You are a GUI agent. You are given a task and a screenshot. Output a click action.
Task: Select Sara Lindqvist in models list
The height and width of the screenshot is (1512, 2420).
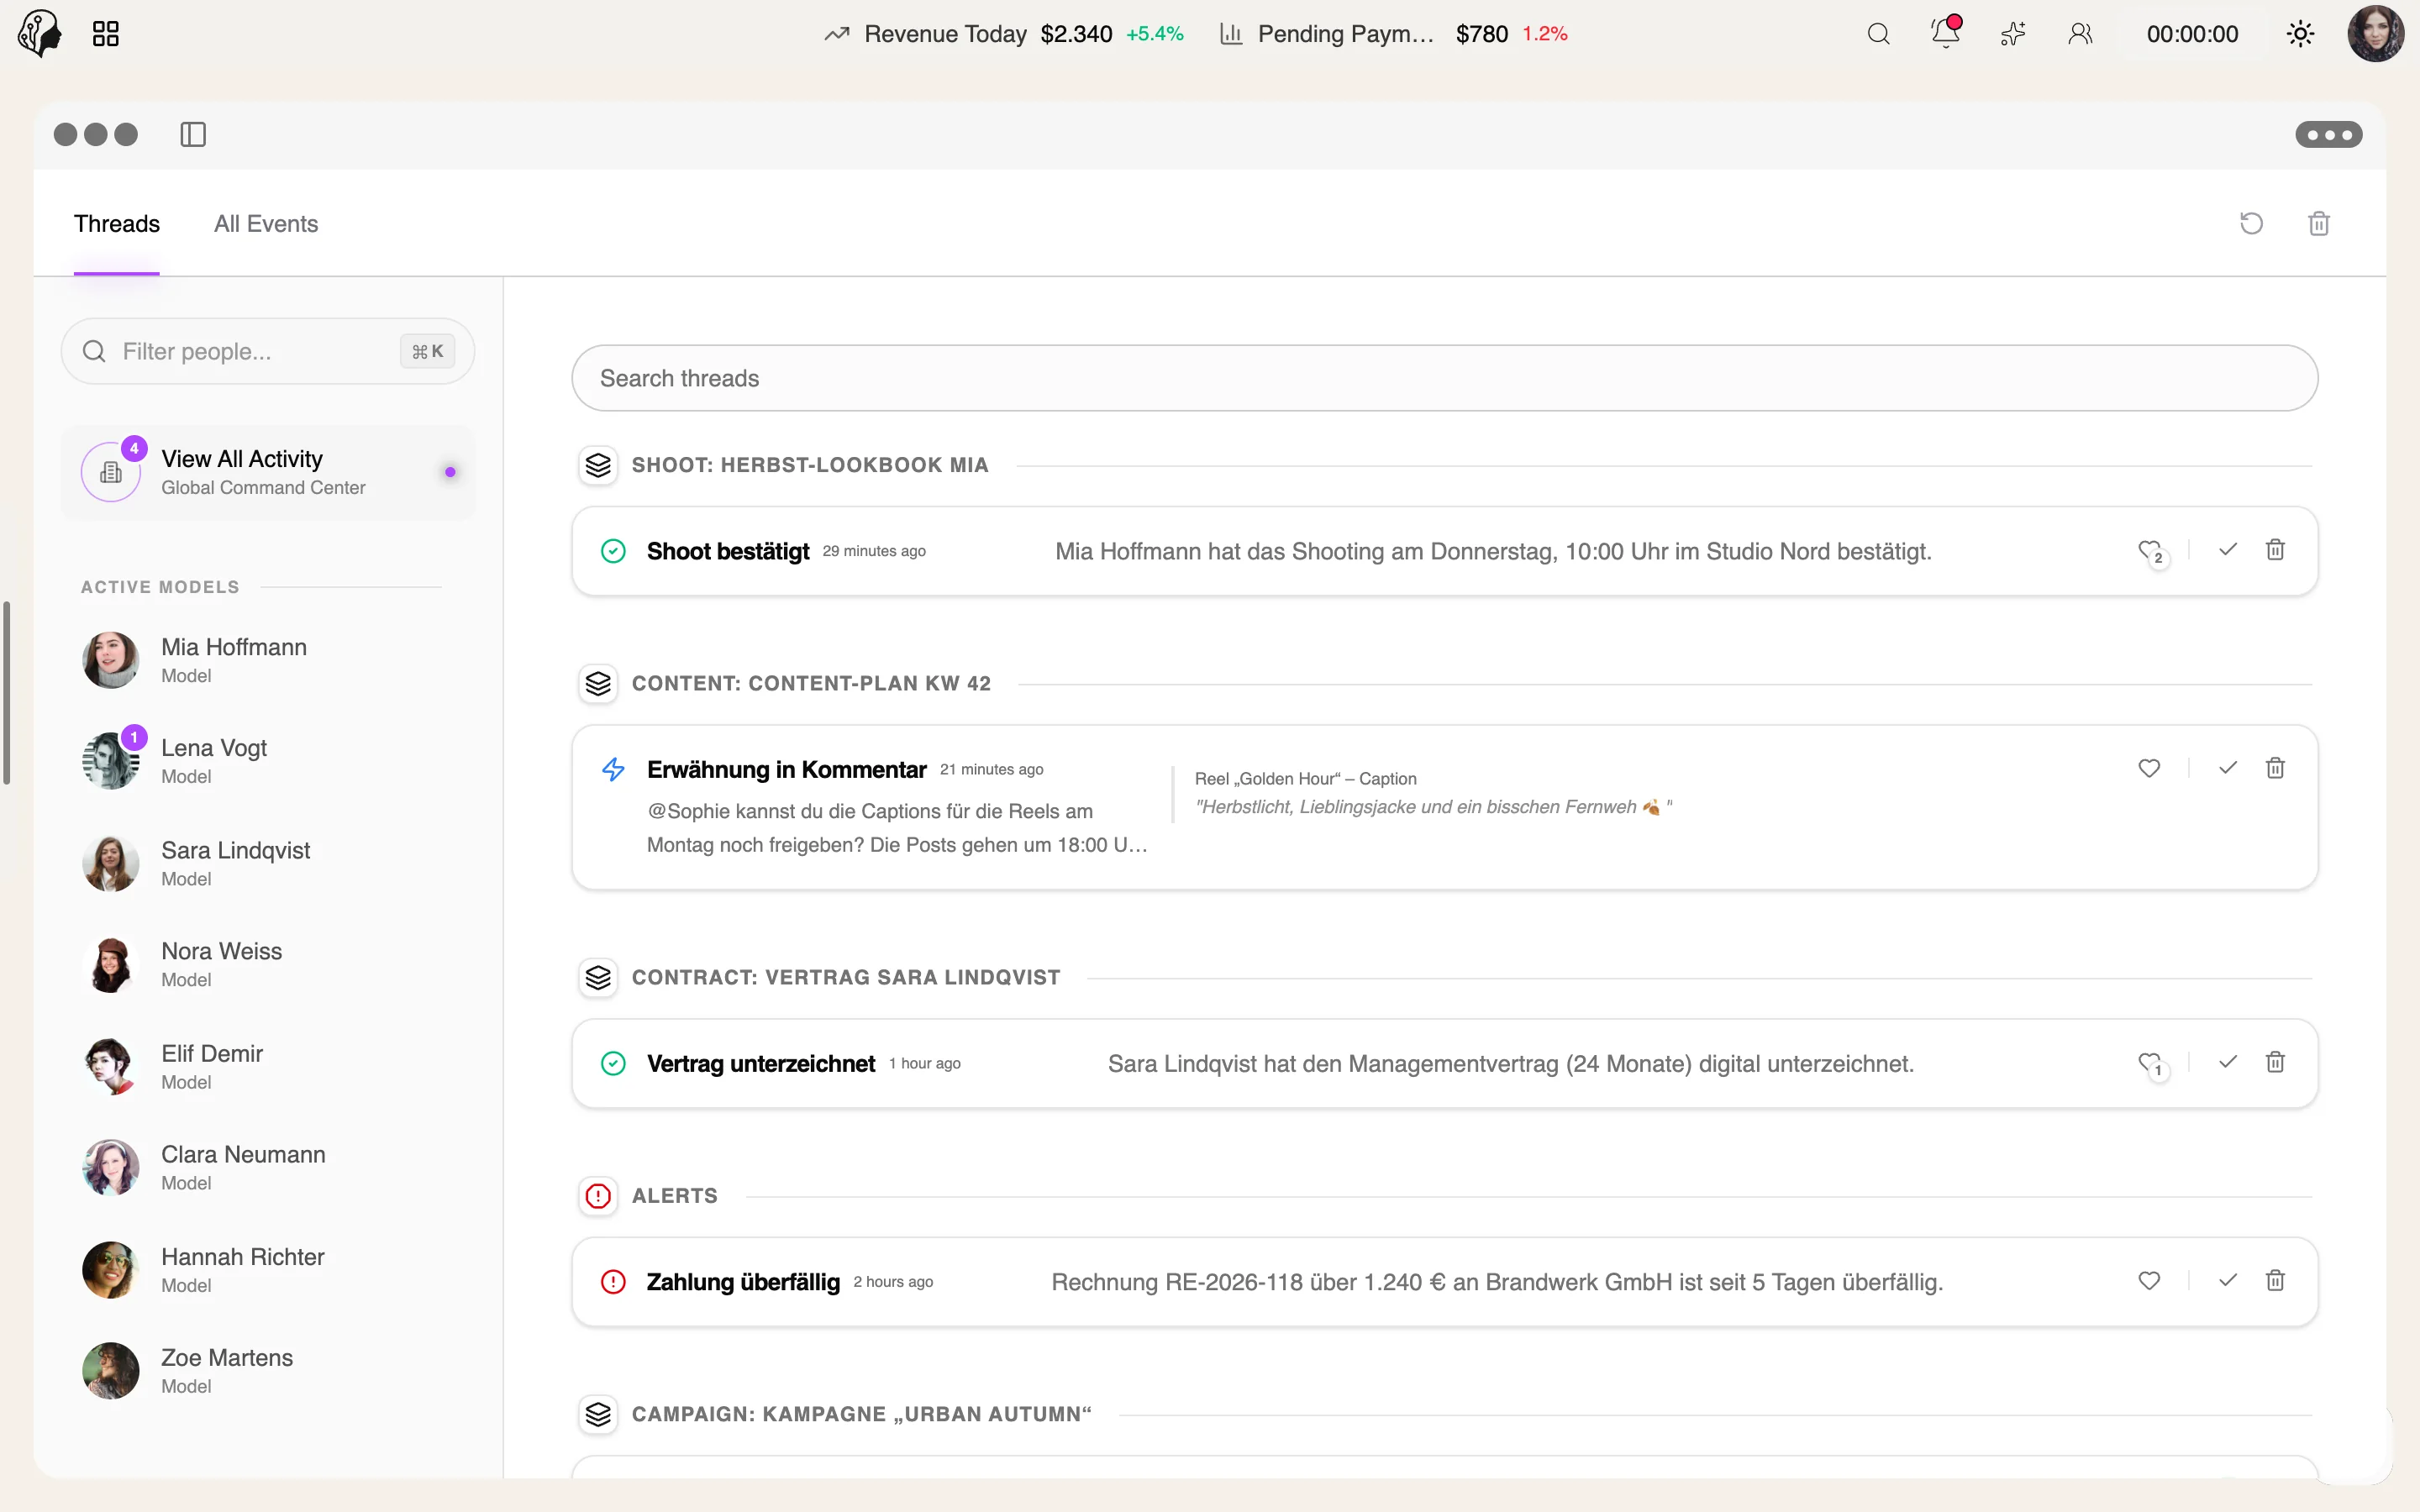[x=267, y=863]
